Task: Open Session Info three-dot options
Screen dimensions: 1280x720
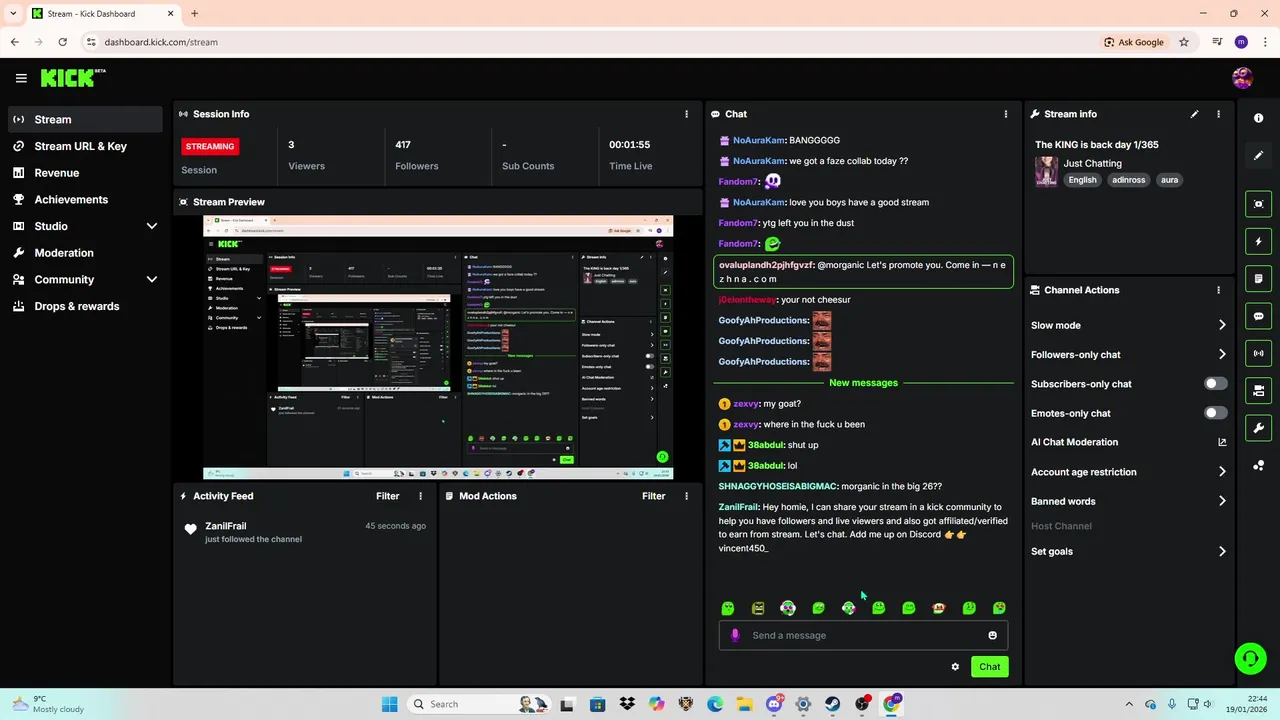Action: 686,114
